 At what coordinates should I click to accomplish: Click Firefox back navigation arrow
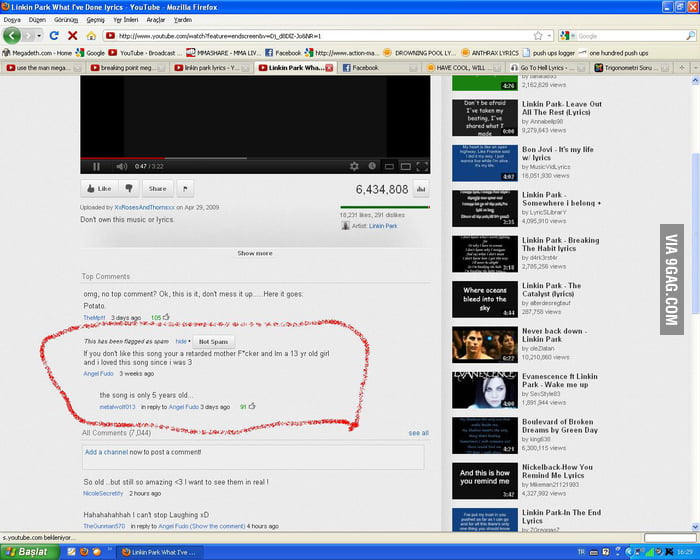(x=13, y=35)
